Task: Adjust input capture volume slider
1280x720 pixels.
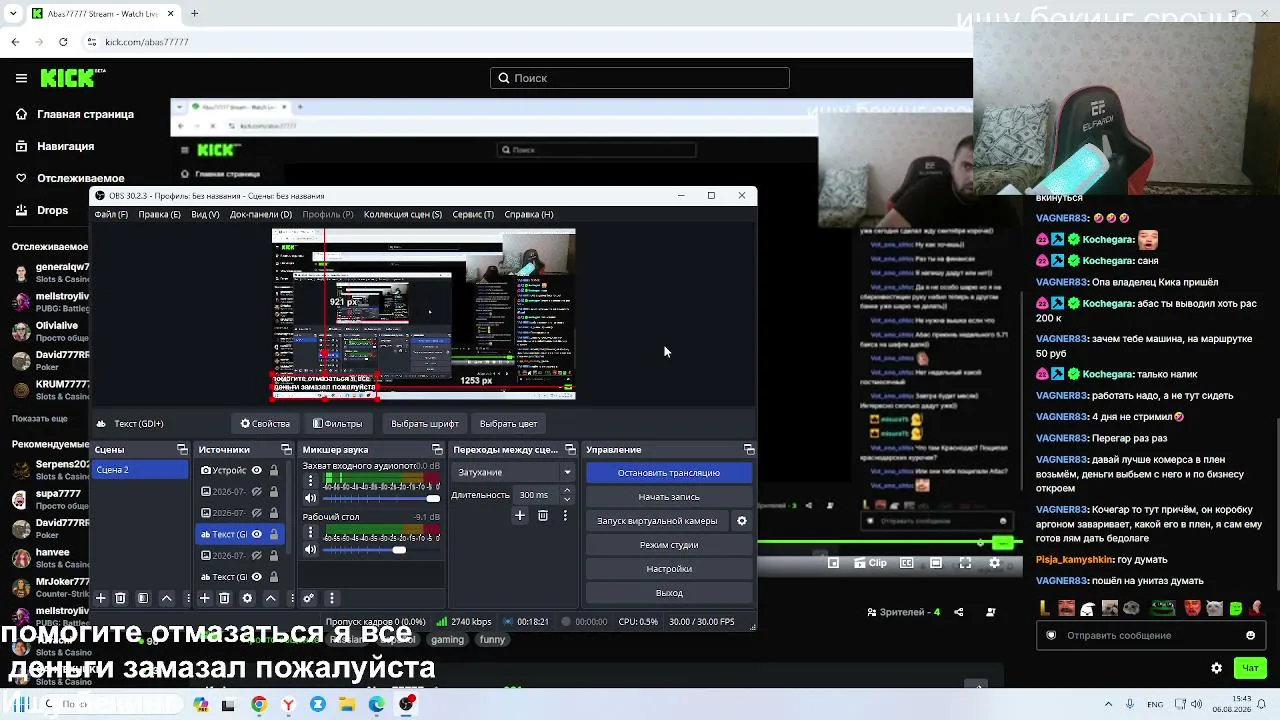Action: coord(380,498)
